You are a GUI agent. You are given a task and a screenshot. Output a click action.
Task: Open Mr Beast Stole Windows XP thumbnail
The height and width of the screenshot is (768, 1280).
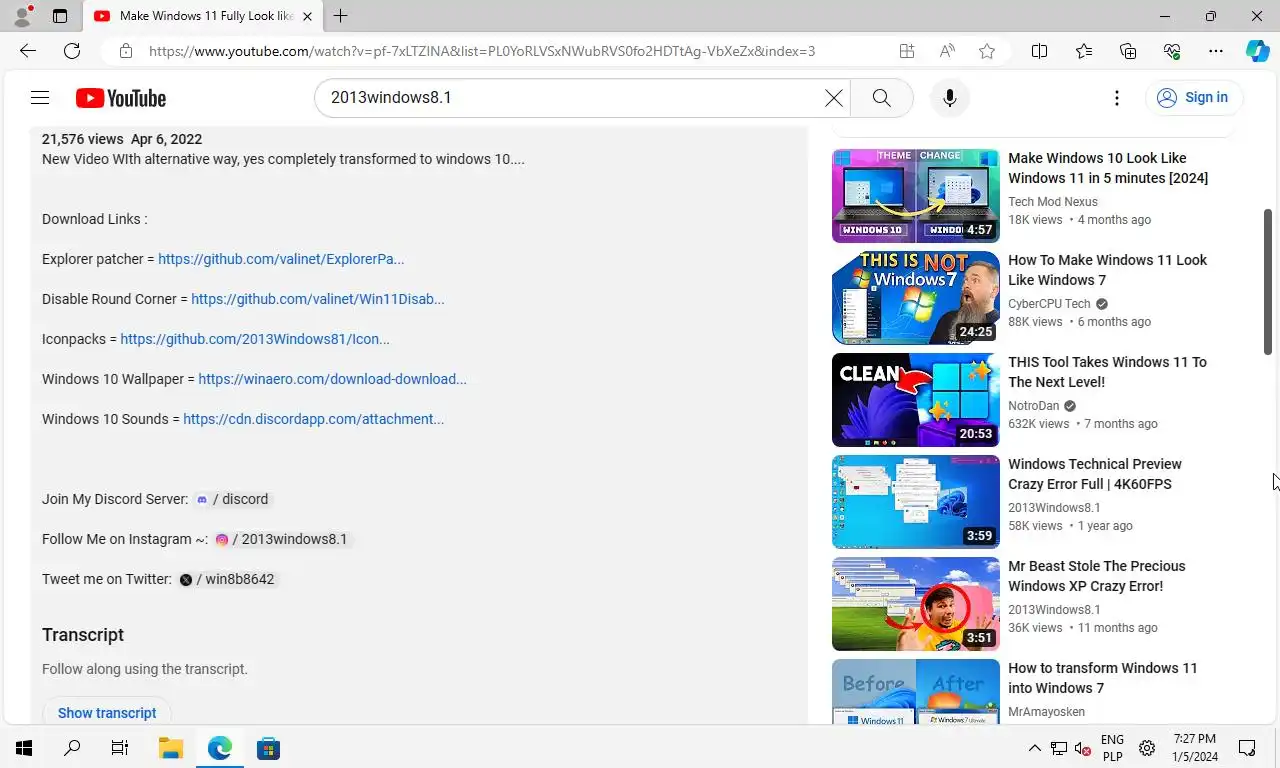(x=916, y=604)
